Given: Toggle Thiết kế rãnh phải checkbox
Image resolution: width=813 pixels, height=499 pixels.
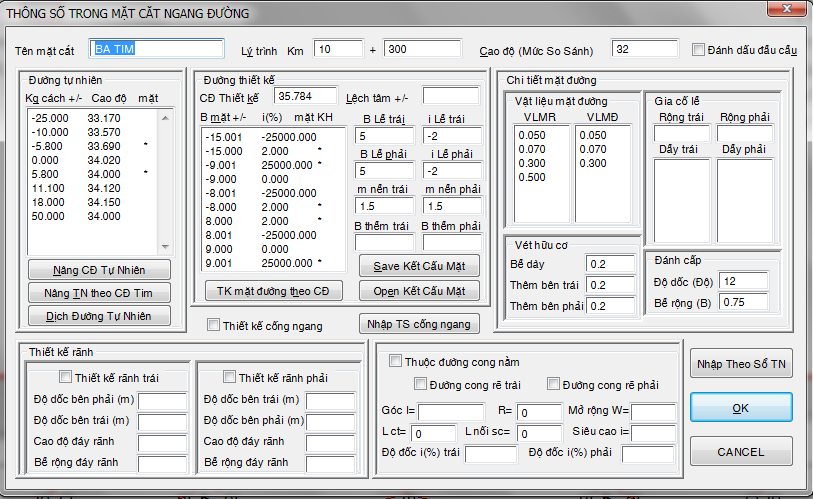Looking at the screenshot, I should pyautogui.click(x=229, y=377).
